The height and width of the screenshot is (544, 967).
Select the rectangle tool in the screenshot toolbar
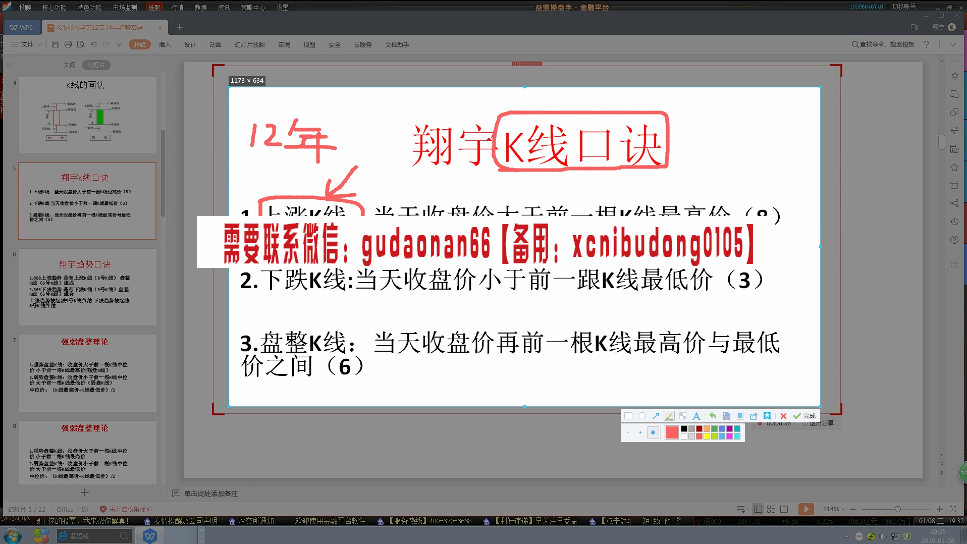click(x=628, y=416)
